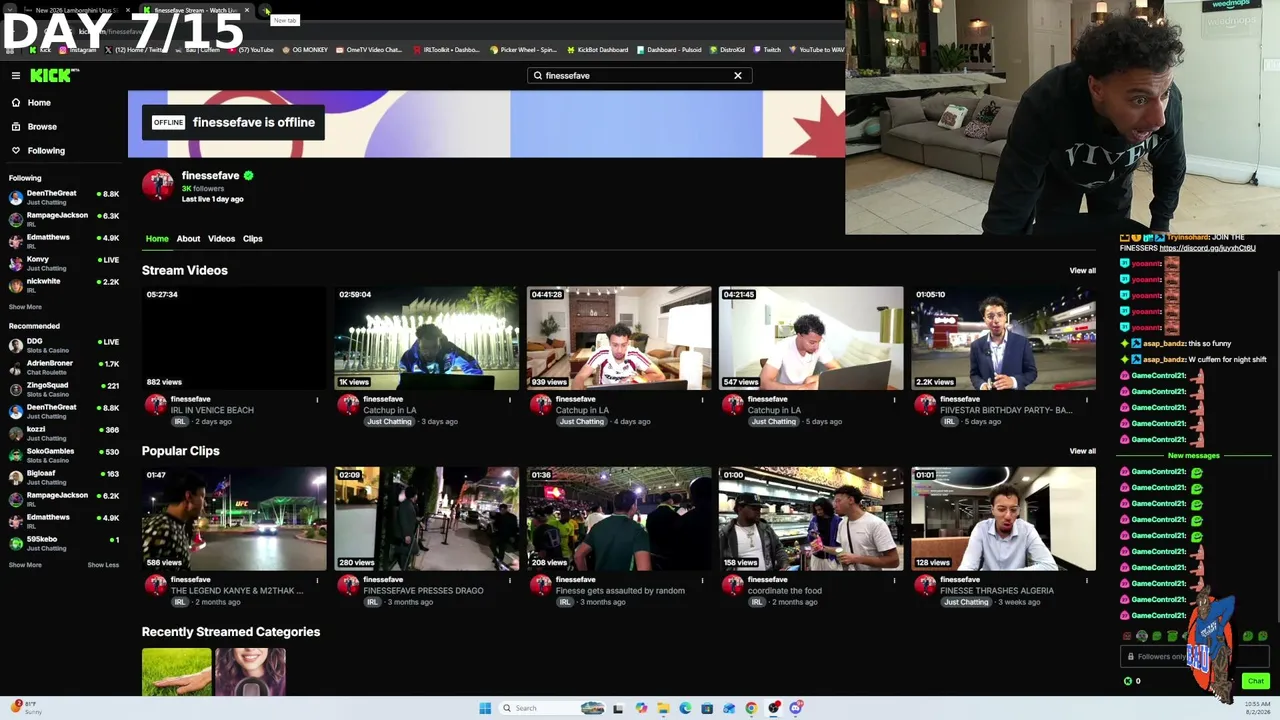Viewport: 1280px width, 720px height.
Task: Select the Home tab on the channel
Action: pos(157,239)
